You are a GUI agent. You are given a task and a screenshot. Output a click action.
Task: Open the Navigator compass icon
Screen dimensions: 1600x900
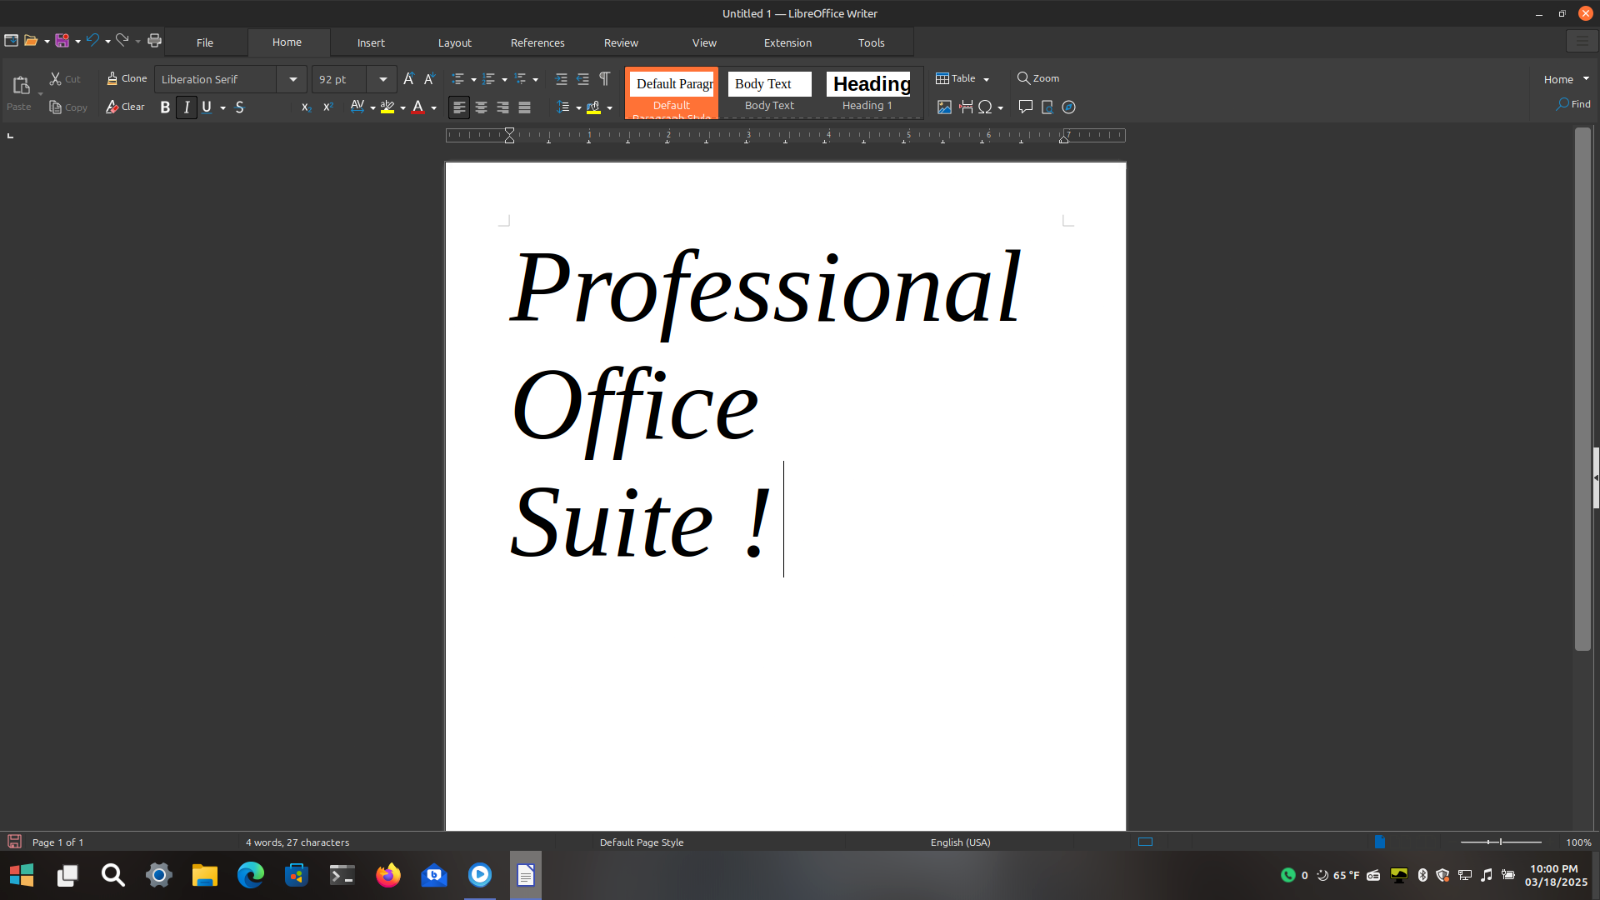click(1068, 107)
